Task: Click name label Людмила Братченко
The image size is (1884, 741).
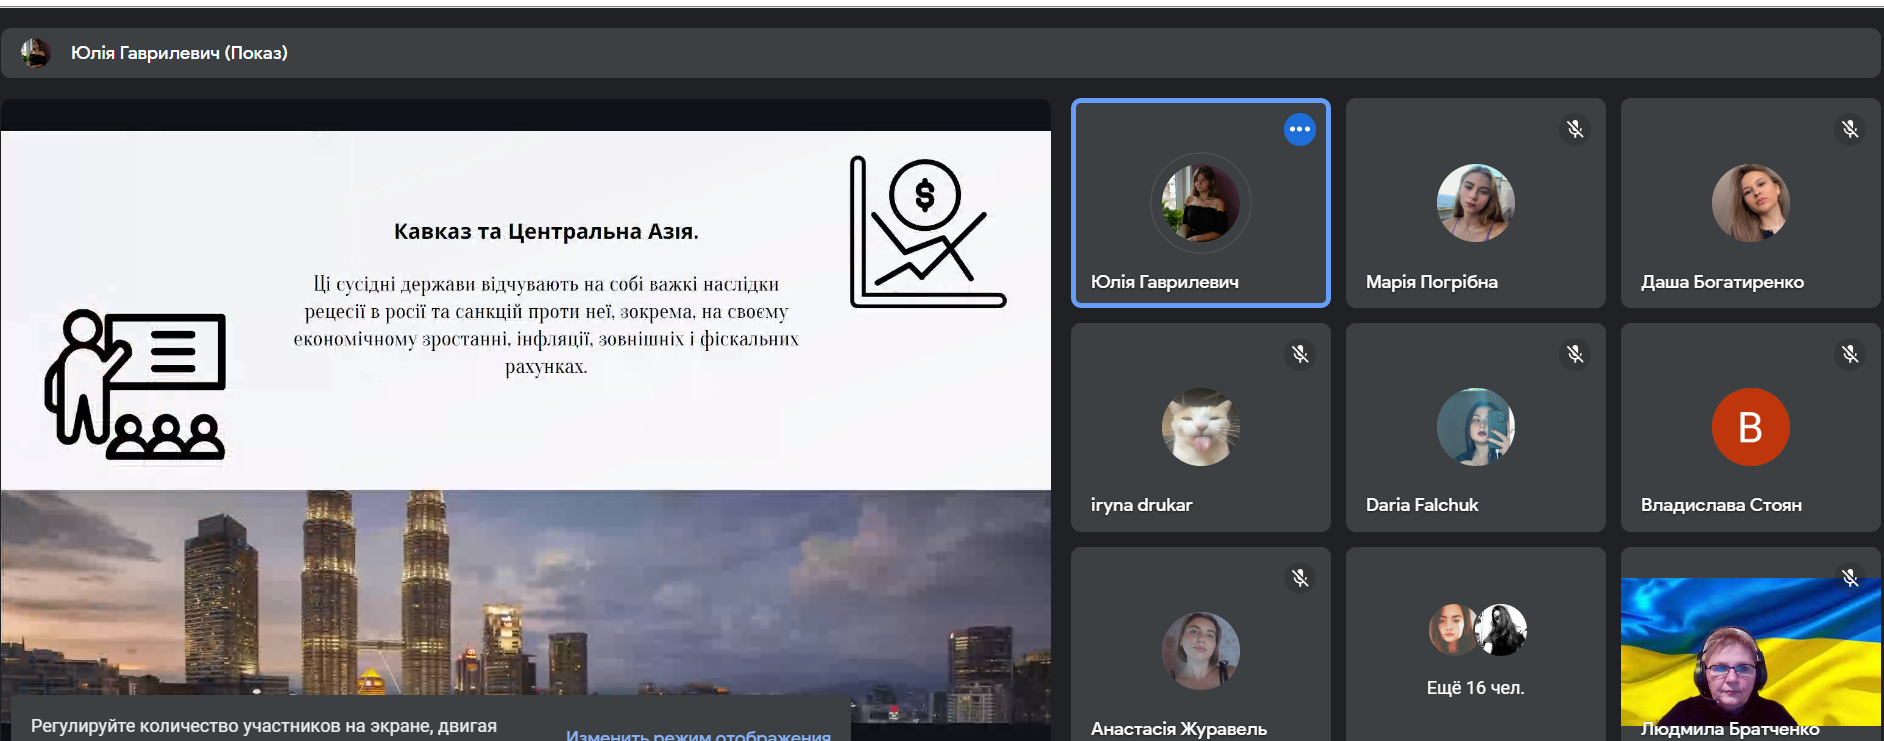Action: (x=1730, y=729)
